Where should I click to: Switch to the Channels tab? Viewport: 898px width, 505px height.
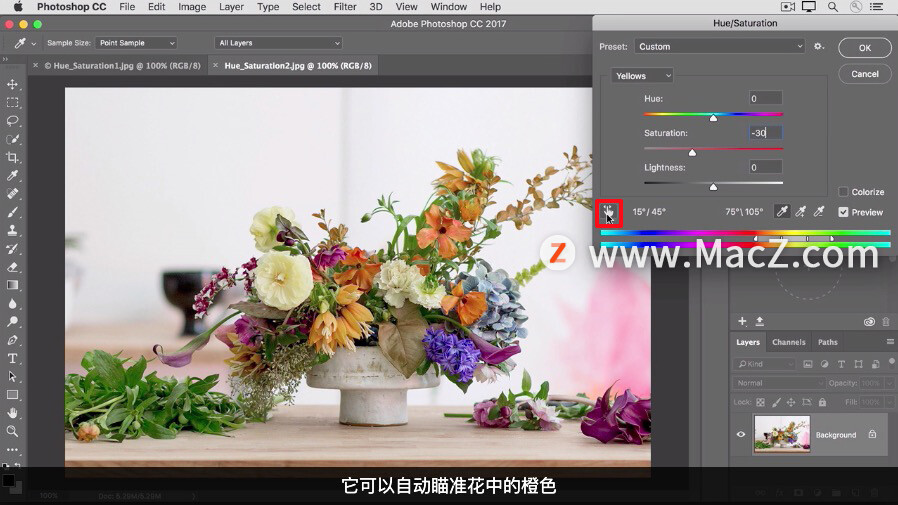tap(789, 342)
